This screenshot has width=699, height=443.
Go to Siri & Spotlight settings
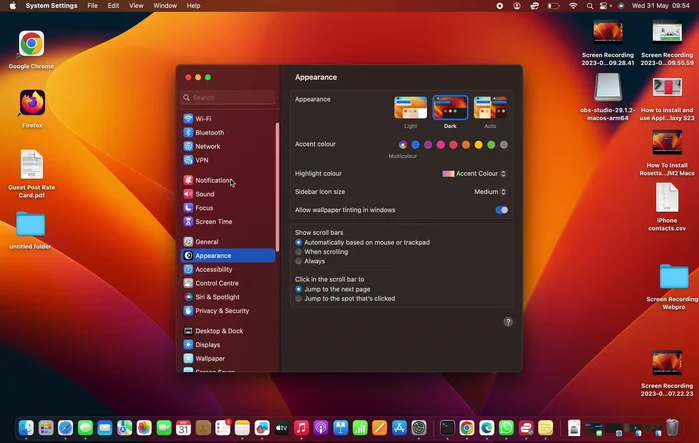pyautogui.click(x=217, y=297)
